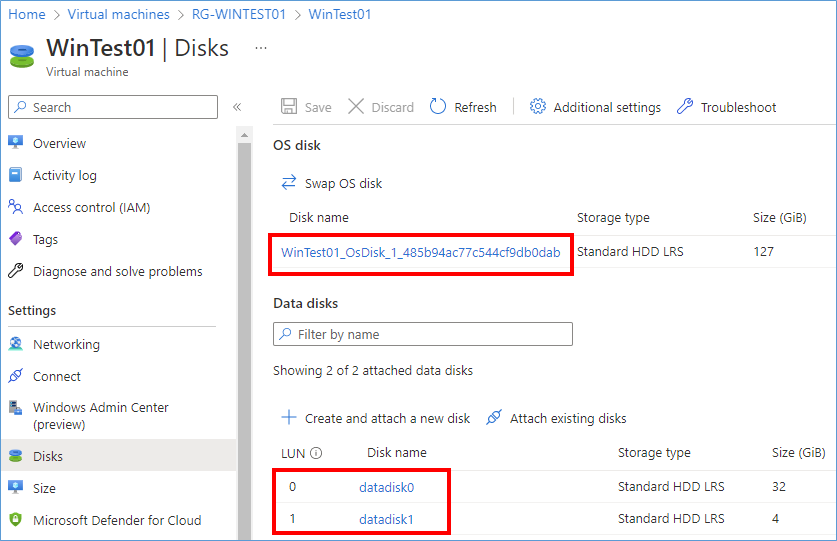This screenshot has width=837, height=541.
Task: Click the Save button label
Action: [x=318, y=108]
